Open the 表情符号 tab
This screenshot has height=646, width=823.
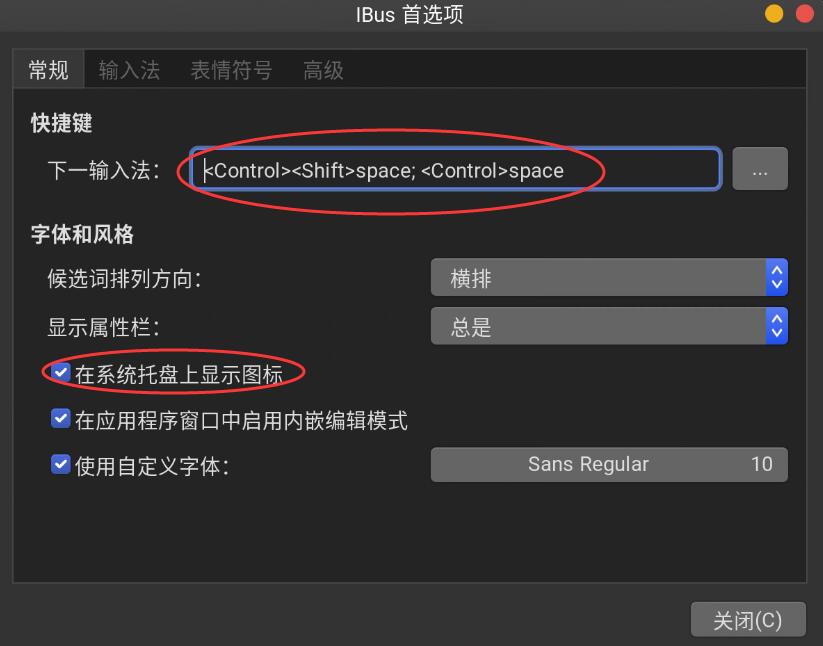(231, 70)
